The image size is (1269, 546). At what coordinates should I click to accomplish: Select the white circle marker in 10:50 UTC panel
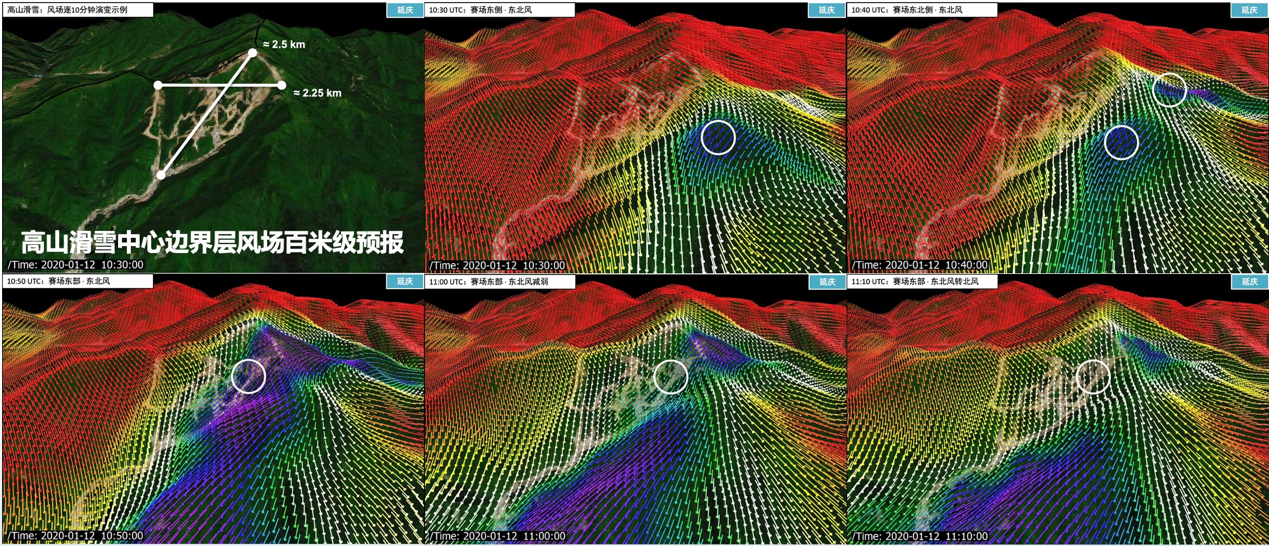[249, 376]
